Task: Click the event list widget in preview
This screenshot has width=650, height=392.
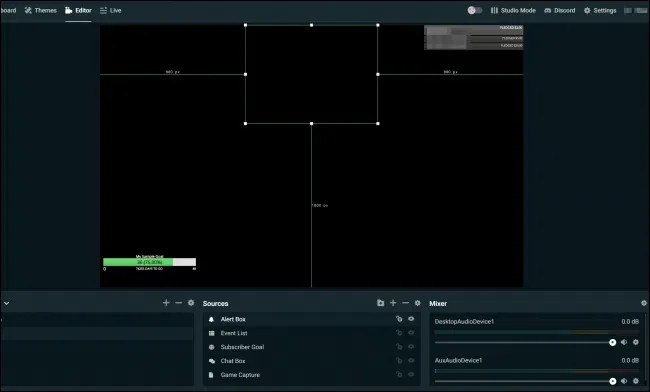Action: point(473,37)
